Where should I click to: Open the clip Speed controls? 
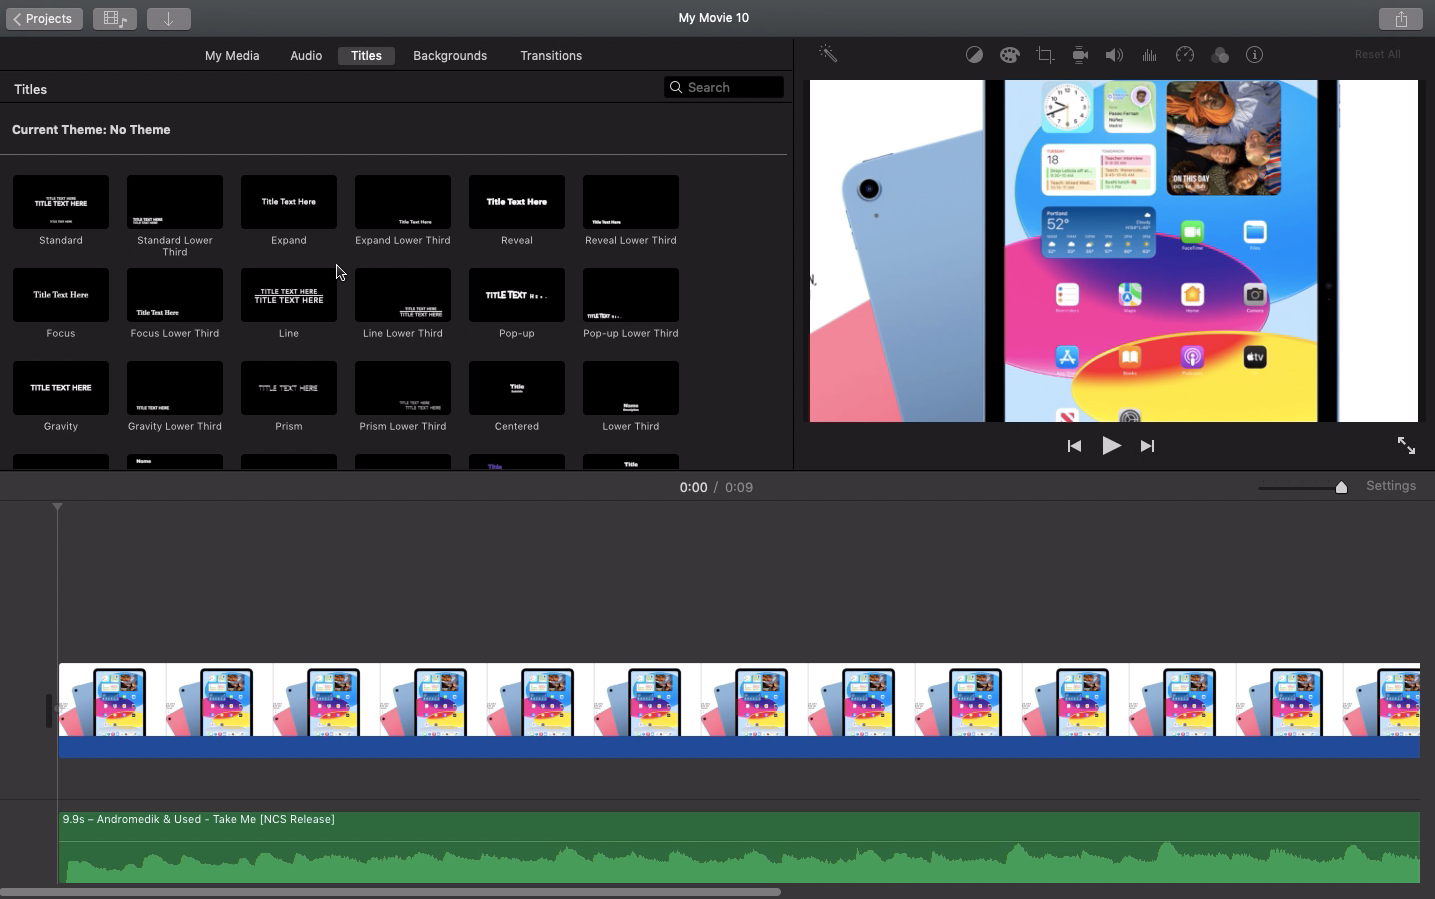[x=1185, y=55]
